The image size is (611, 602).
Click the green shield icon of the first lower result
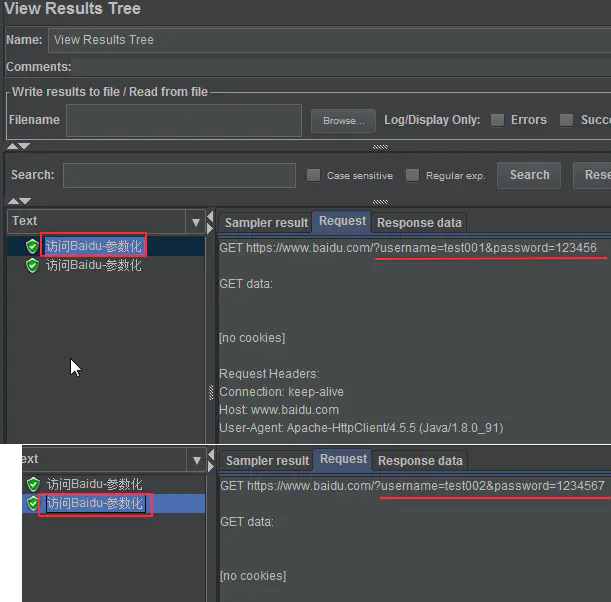(x=34, y=484)
